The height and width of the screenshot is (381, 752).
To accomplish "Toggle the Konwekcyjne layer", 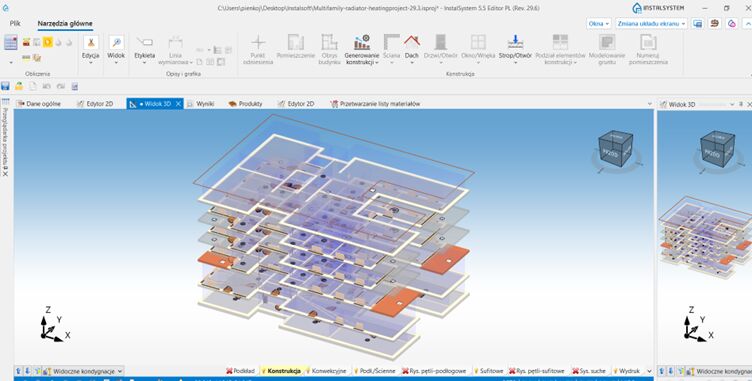I will [326, 371].
